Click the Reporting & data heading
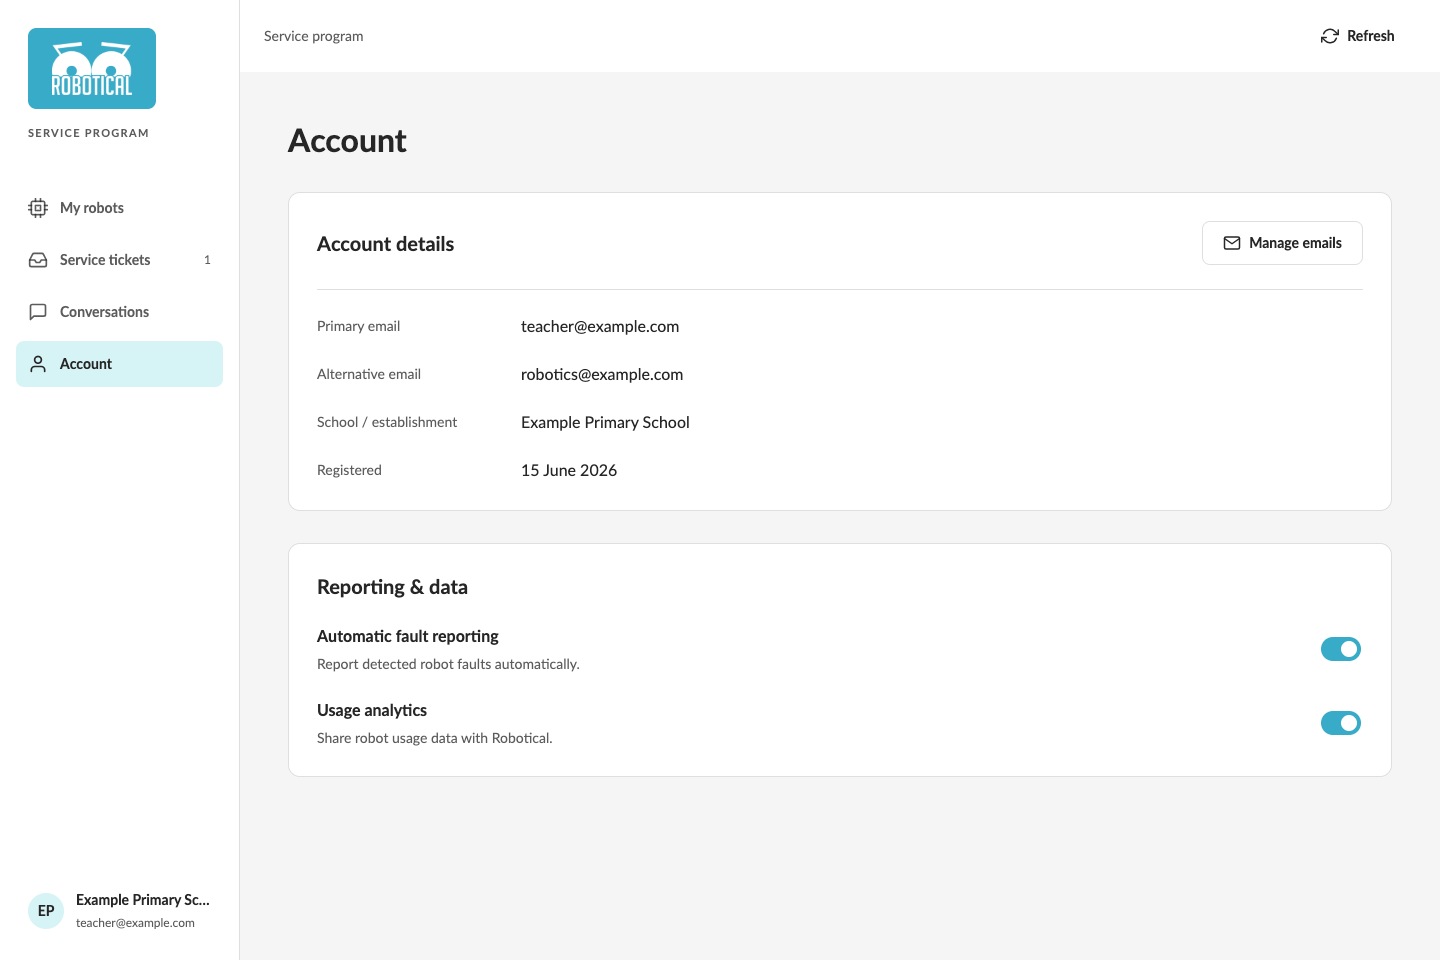 point(392,587)
